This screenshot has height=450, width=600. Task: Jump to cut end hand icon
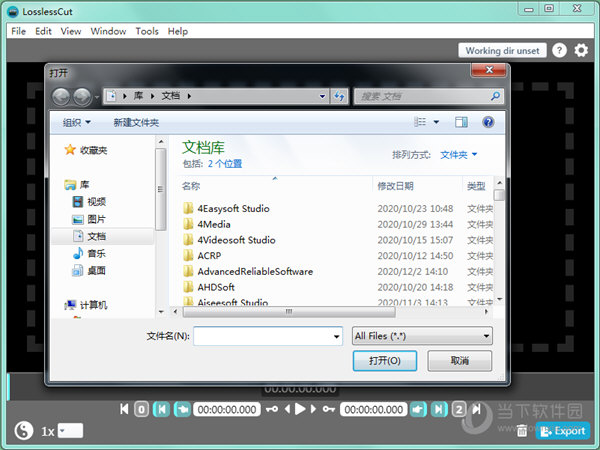point(418,409)
